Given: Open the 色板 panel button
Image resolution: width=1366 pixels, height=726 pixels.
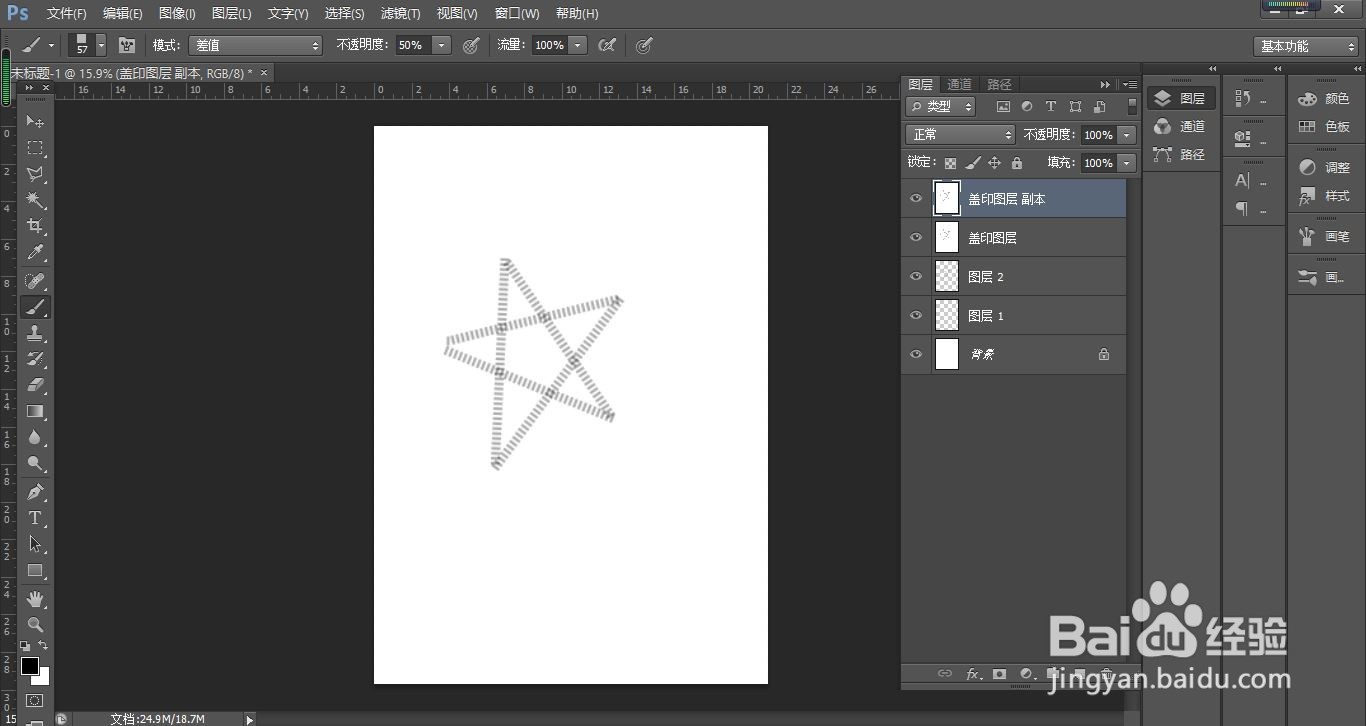Looking at the screenshot, I should pyautogui.click(x=1324, y=127).
